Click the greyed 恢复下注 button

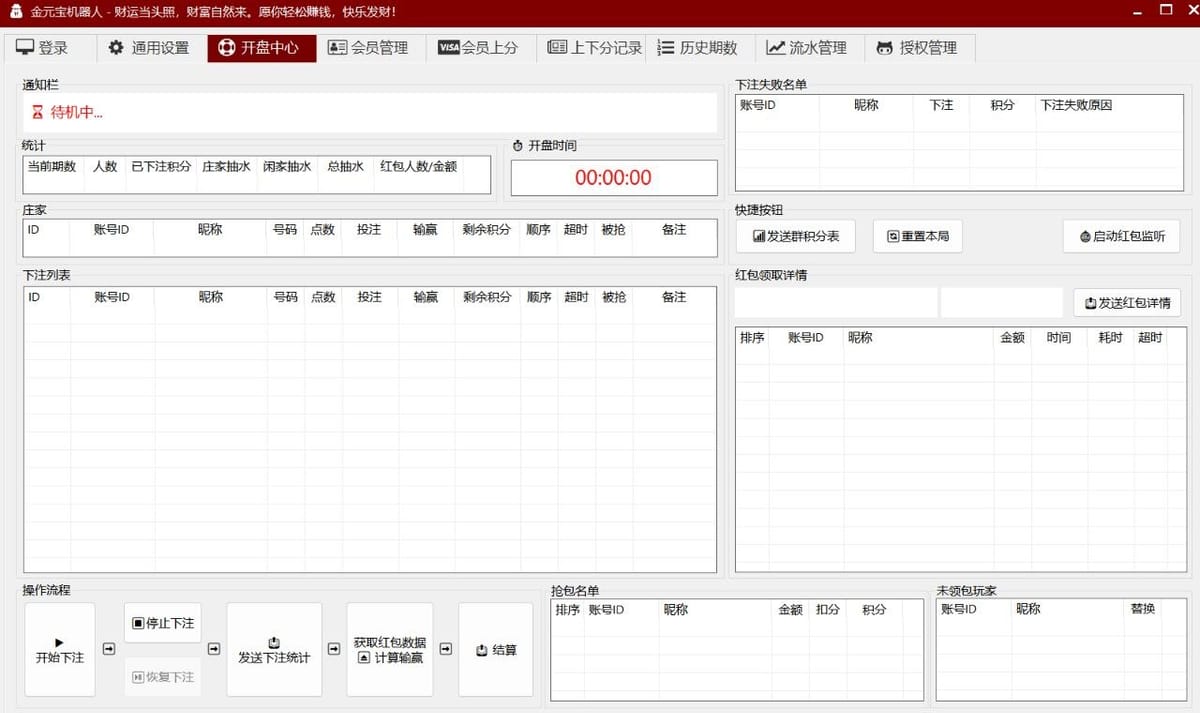click(x=163, y=677)
